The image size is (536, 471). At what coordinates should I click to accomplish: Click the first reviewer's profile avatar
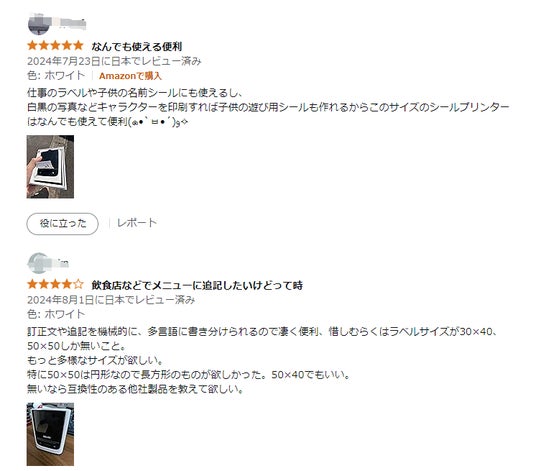click(x=39, y=24)
